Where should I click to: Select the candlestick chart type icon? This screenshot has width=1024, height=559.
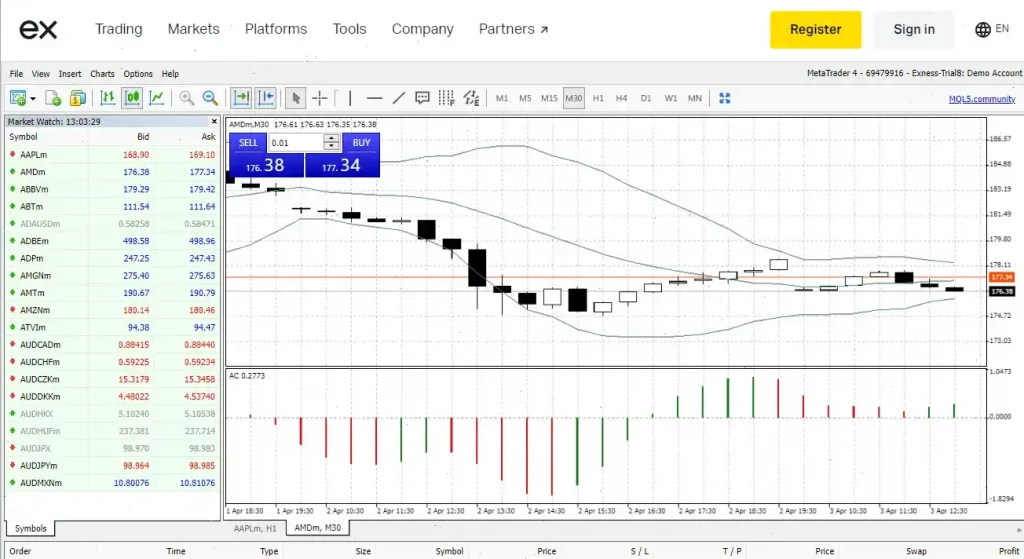(x=132, y=98)
